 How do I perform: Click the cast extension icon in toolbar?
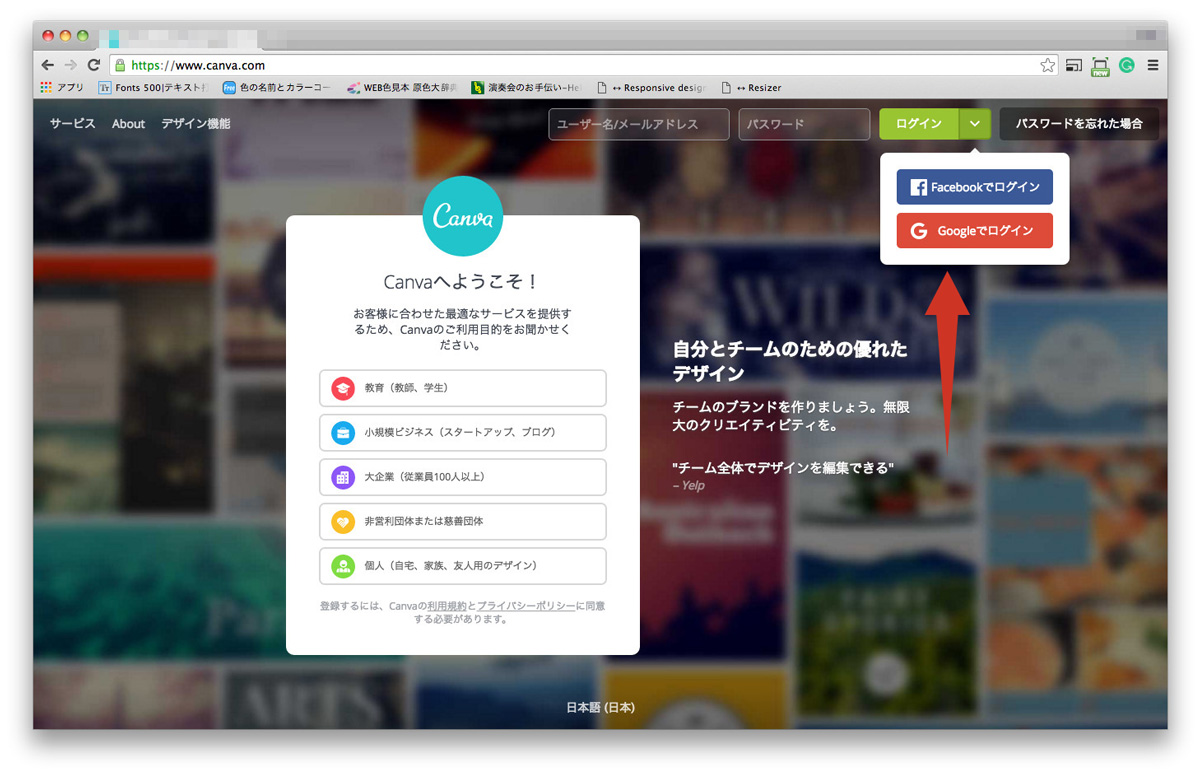point(1074,65)
